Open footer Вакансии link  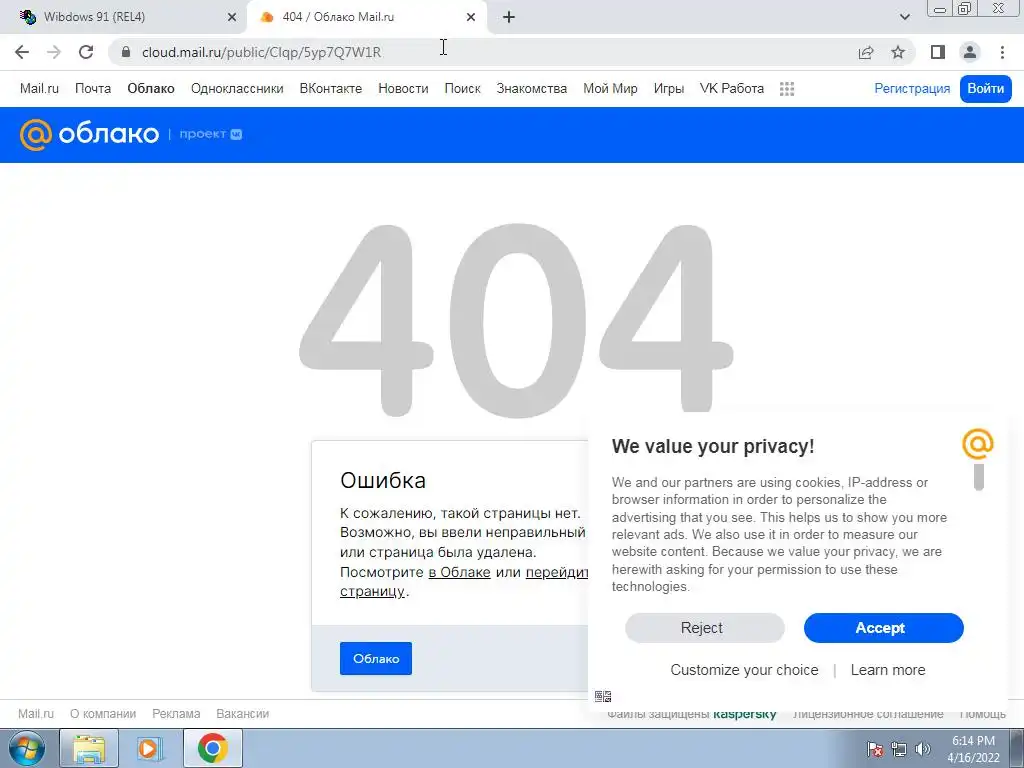(x=242, y=714)
